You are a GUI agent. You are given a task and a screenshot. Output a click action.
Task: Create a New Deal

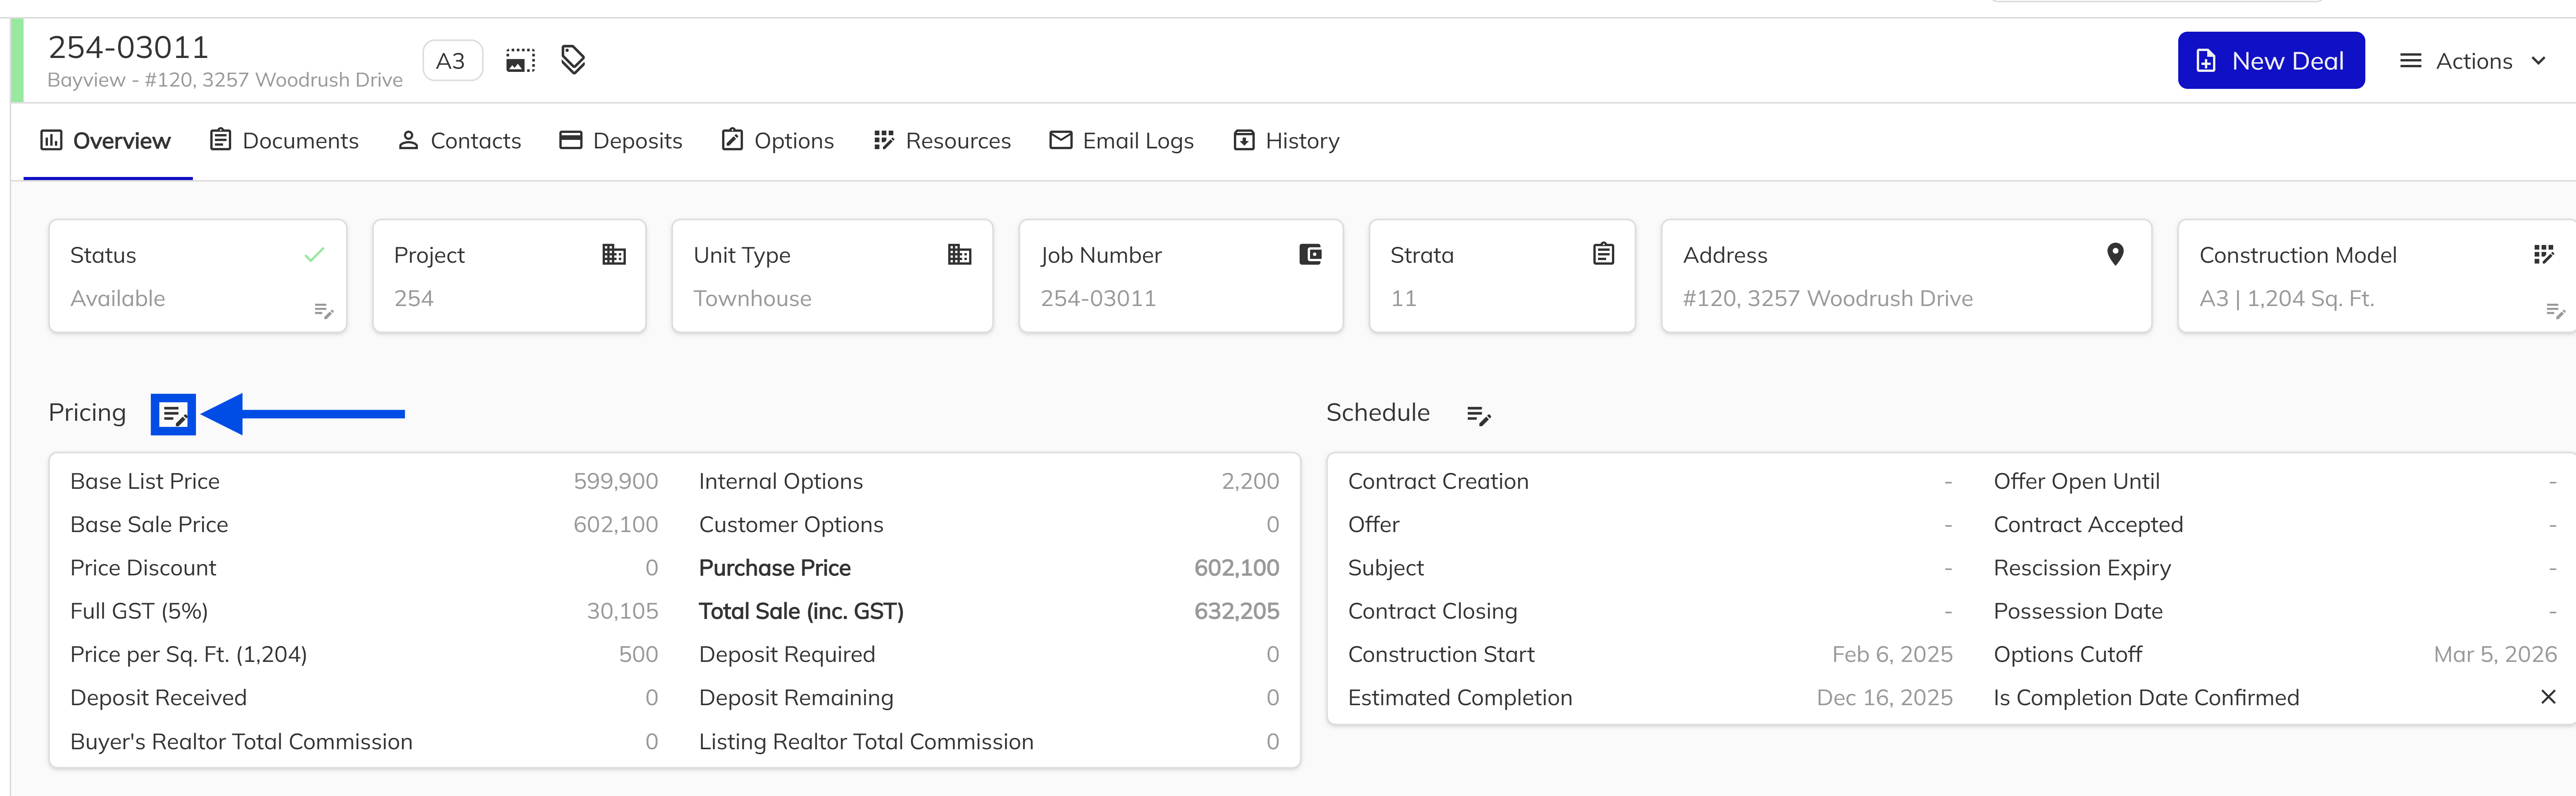[x=2271, y=60]
